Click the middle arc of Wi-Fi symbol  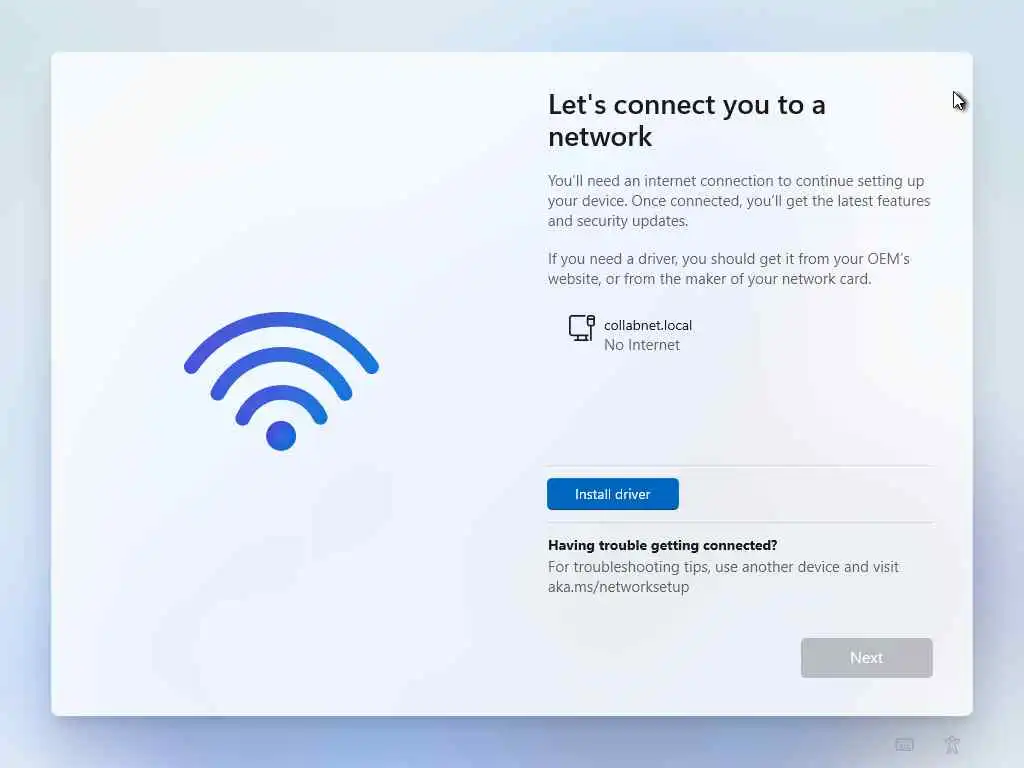tap(281, 358)
